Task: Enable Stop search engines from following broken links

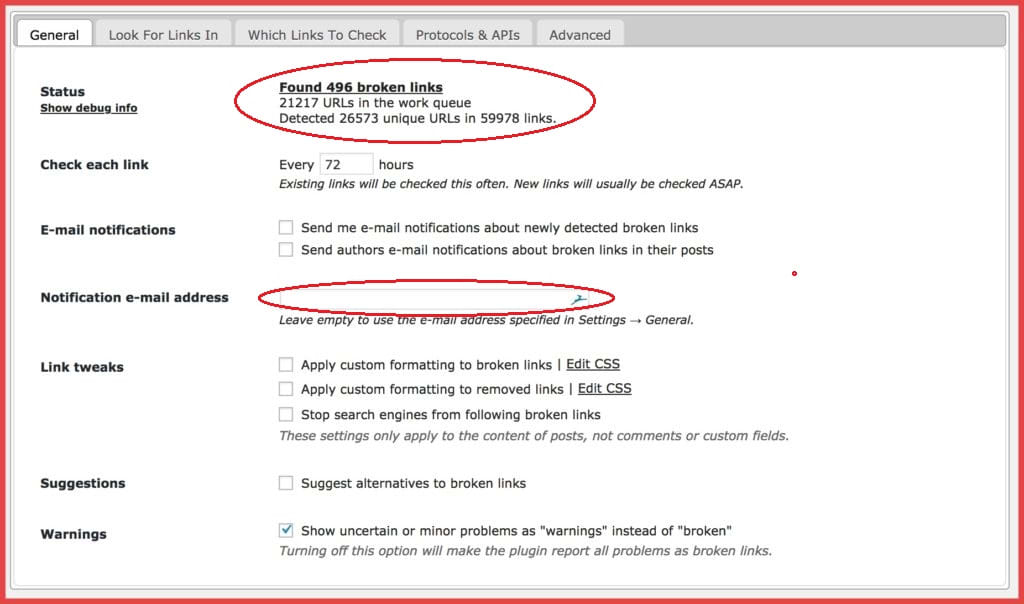Action: 285,414
